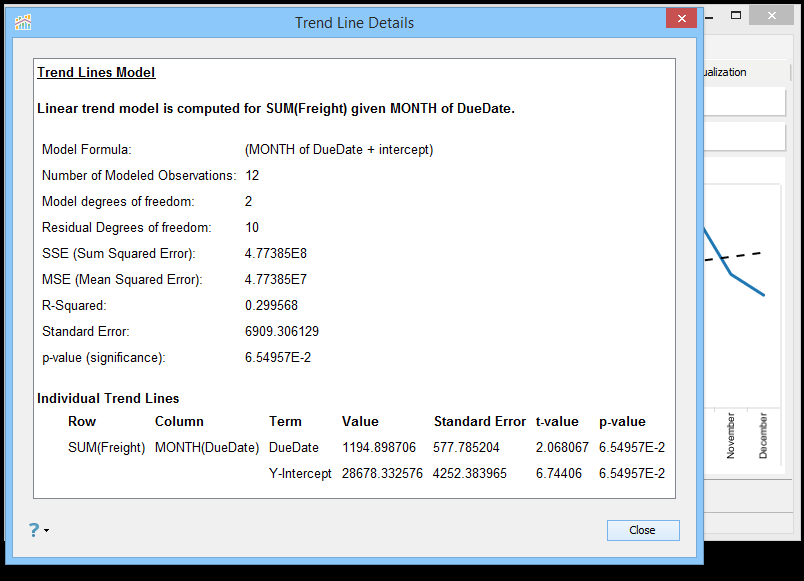Viewport: 804px width, 581px height.
Task: Click the Model Formula text
Action: [x=339, y=150]
